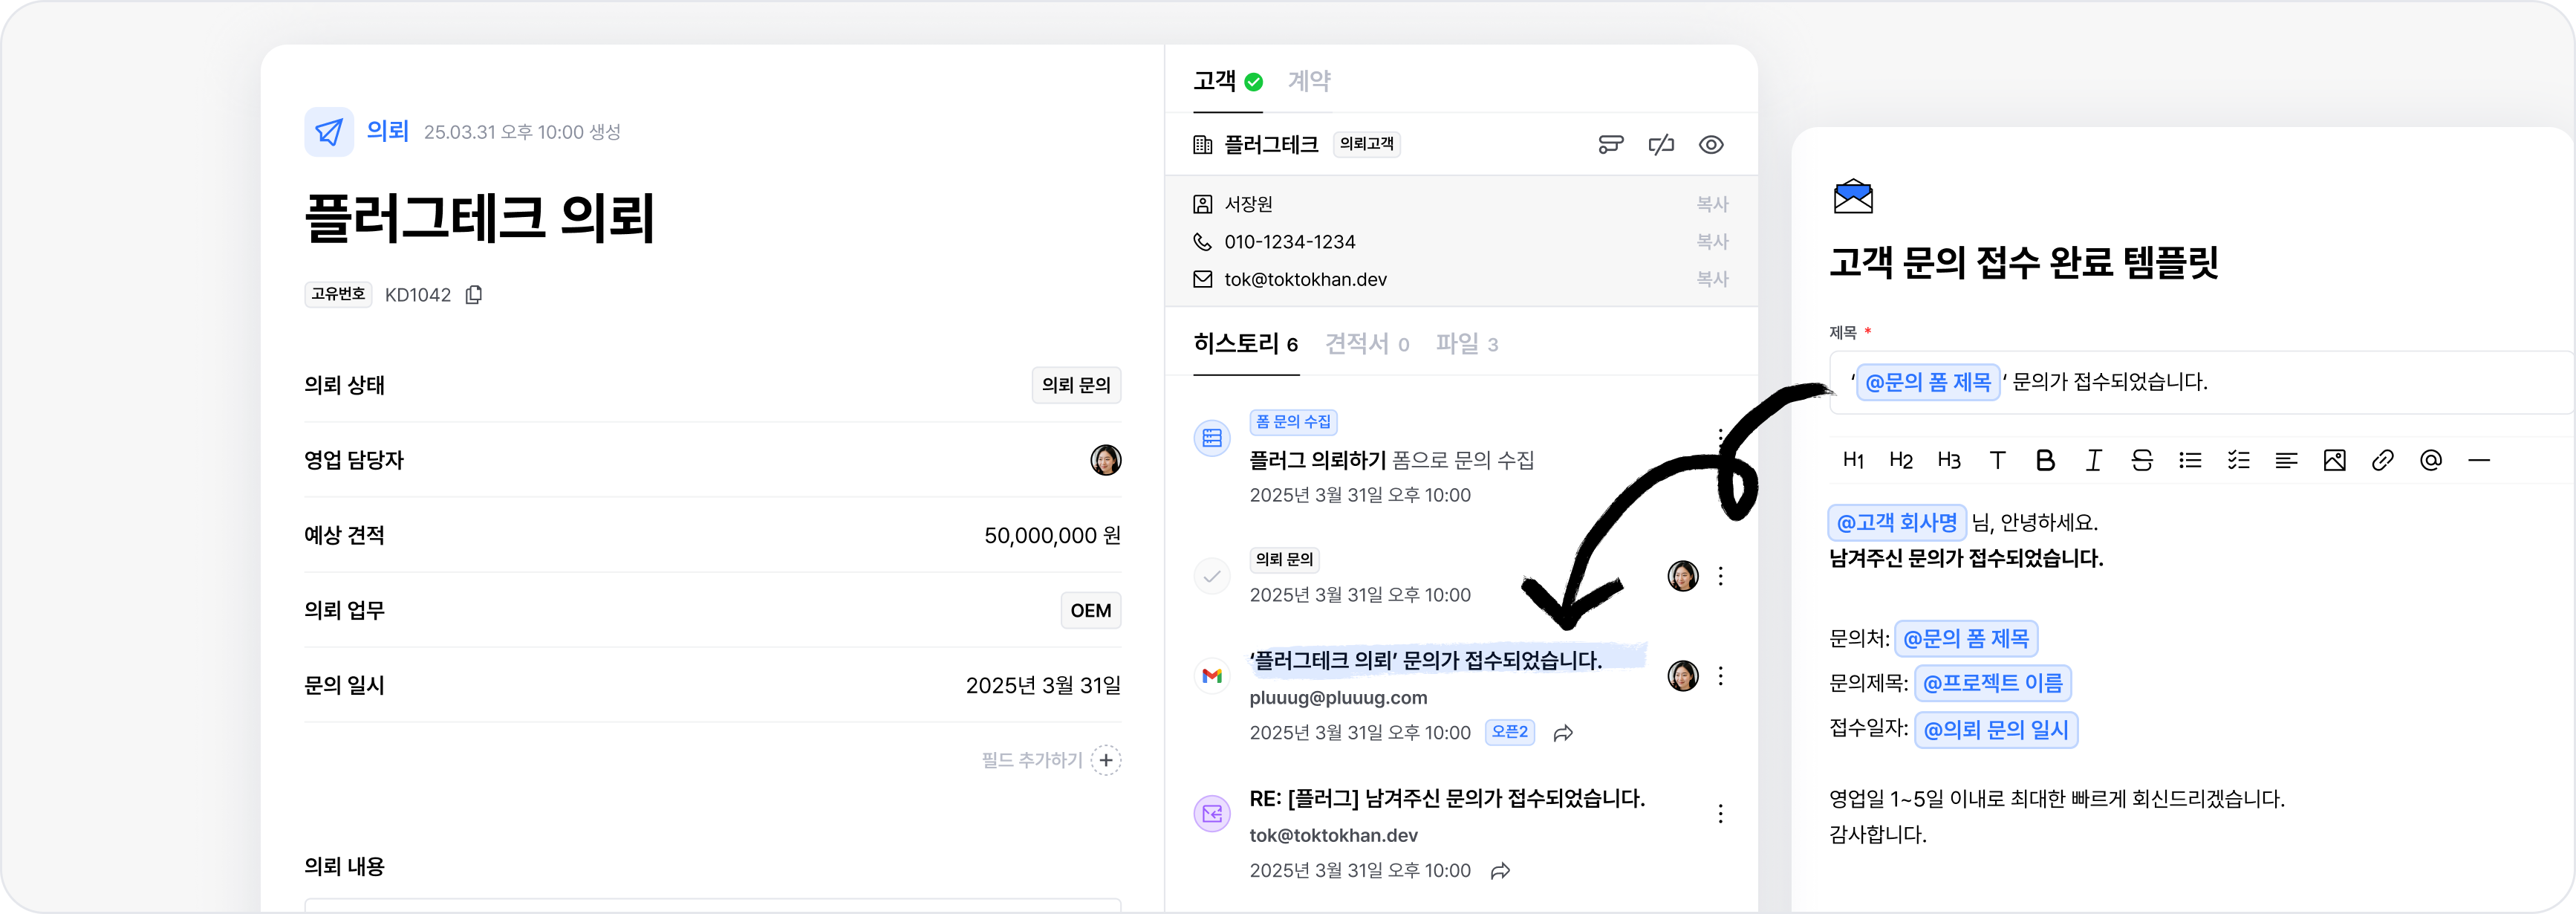Click the 의뢰 문의 history status tag
Screen dimensions: 2576x914
pos(1284,559)
